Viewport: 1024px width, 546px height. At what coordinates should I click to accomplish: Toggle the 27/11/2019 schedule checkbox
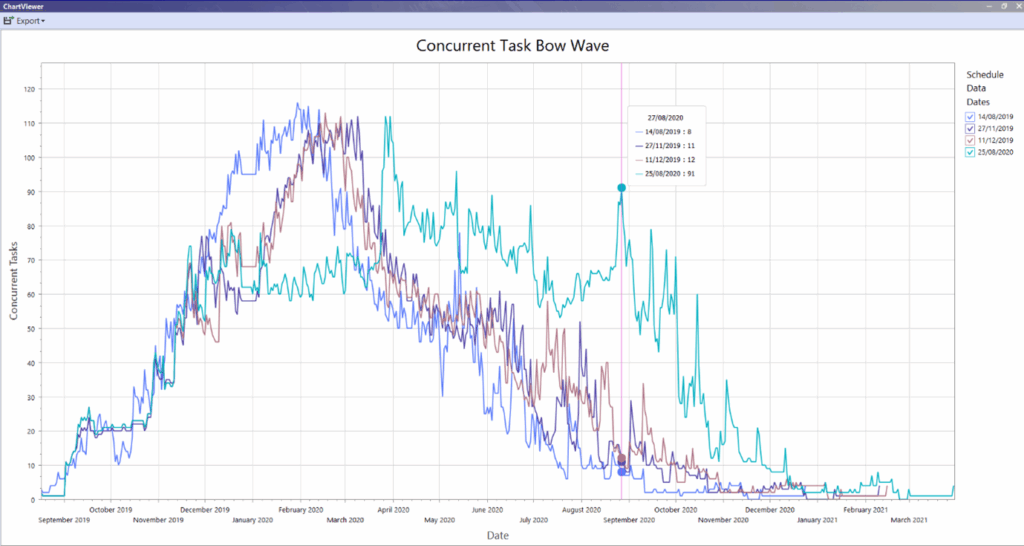click(970, 129)
